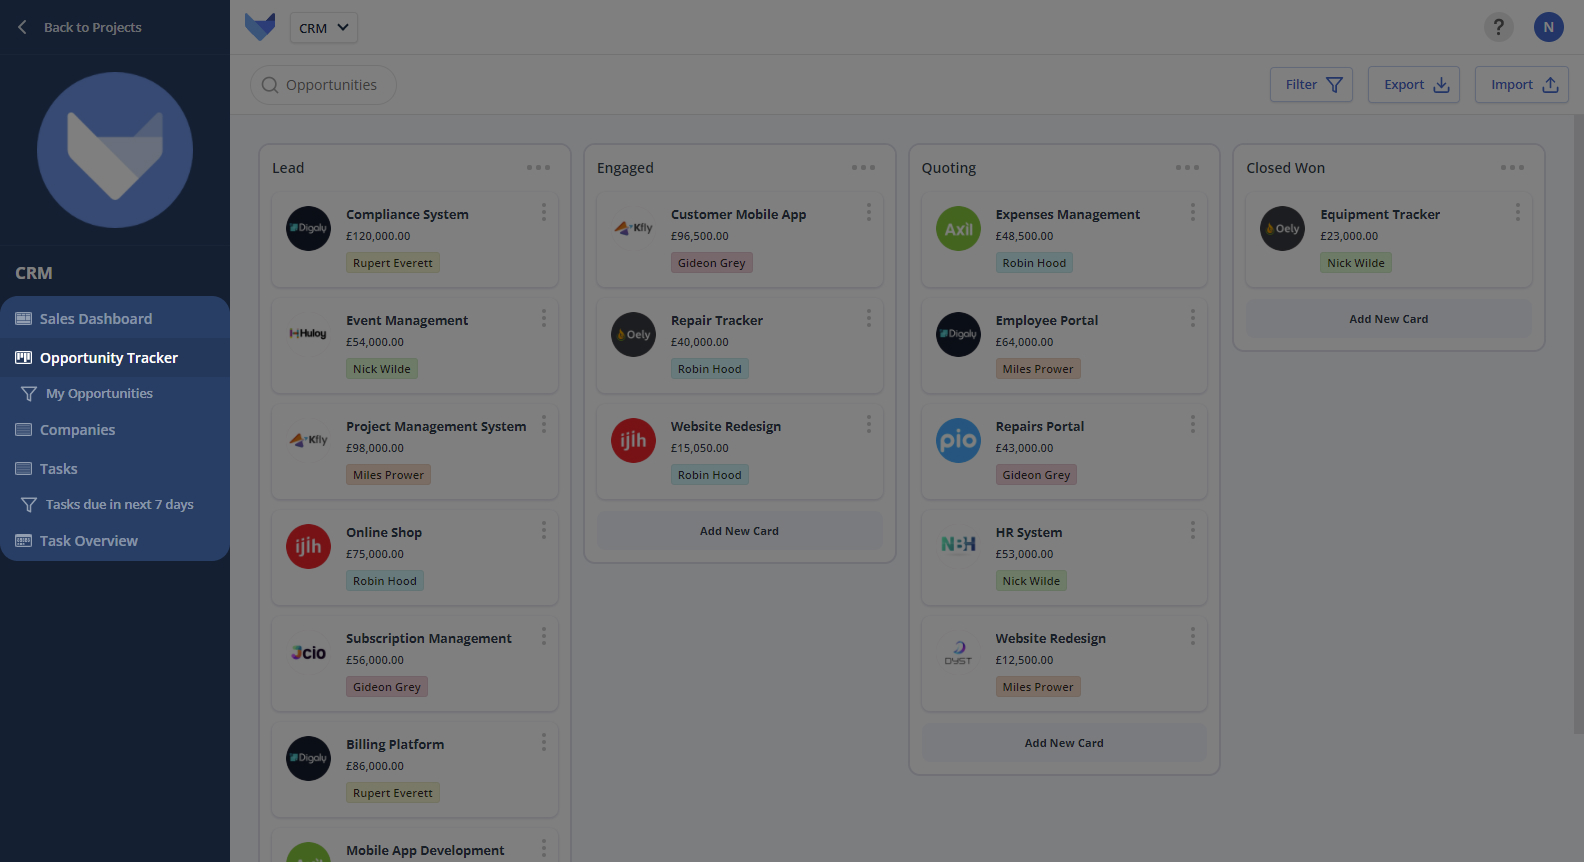The width and height of the screenshot is (1584, 862).
Task: Open the user avatar N menu
Action: 1548,27
